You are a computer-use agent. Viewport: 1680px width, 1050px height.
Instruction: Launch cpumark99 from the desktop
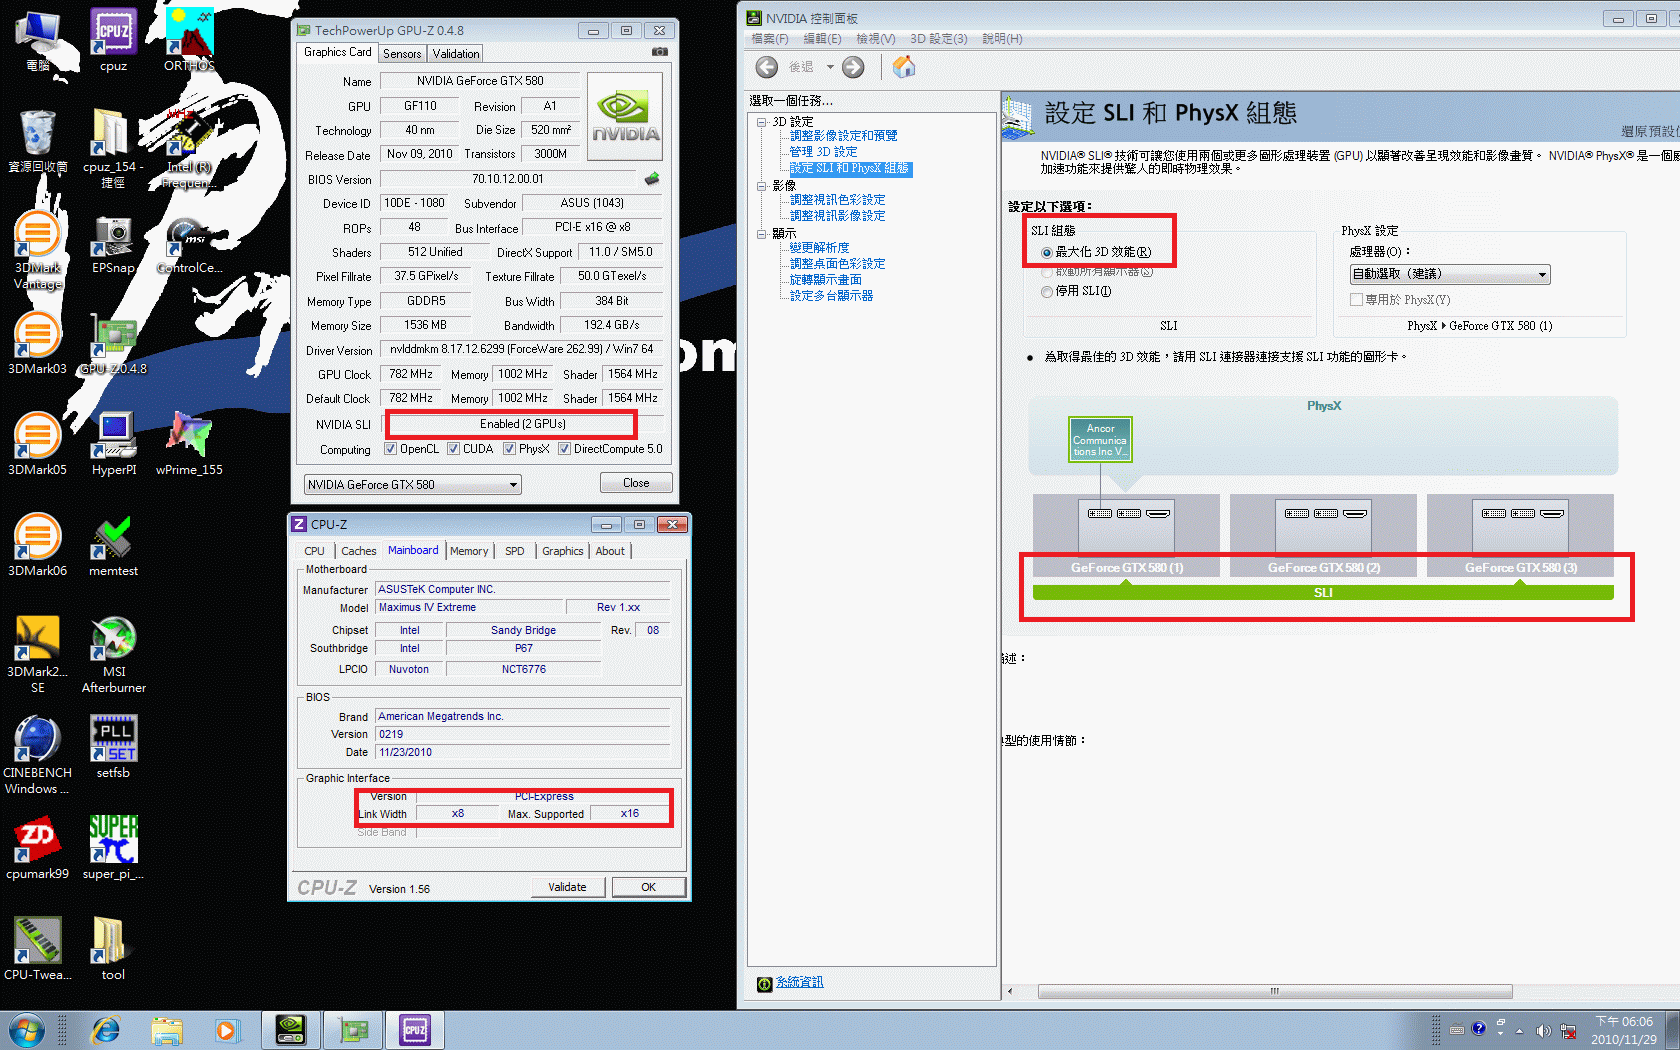point(38,848)
